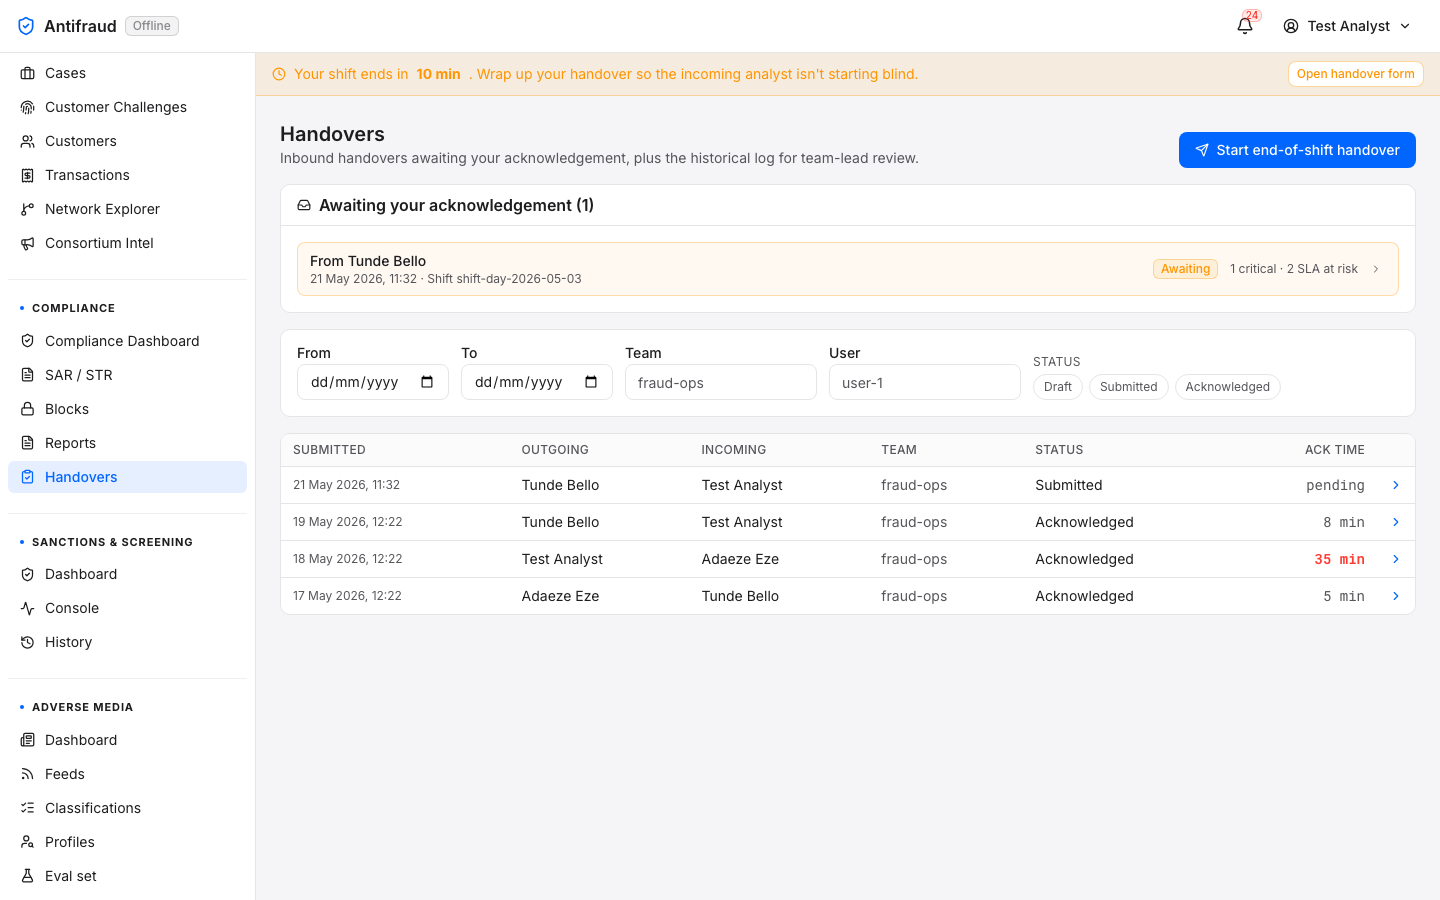
Task: Click the Transactions receipt icon
Action: point(28,175)
